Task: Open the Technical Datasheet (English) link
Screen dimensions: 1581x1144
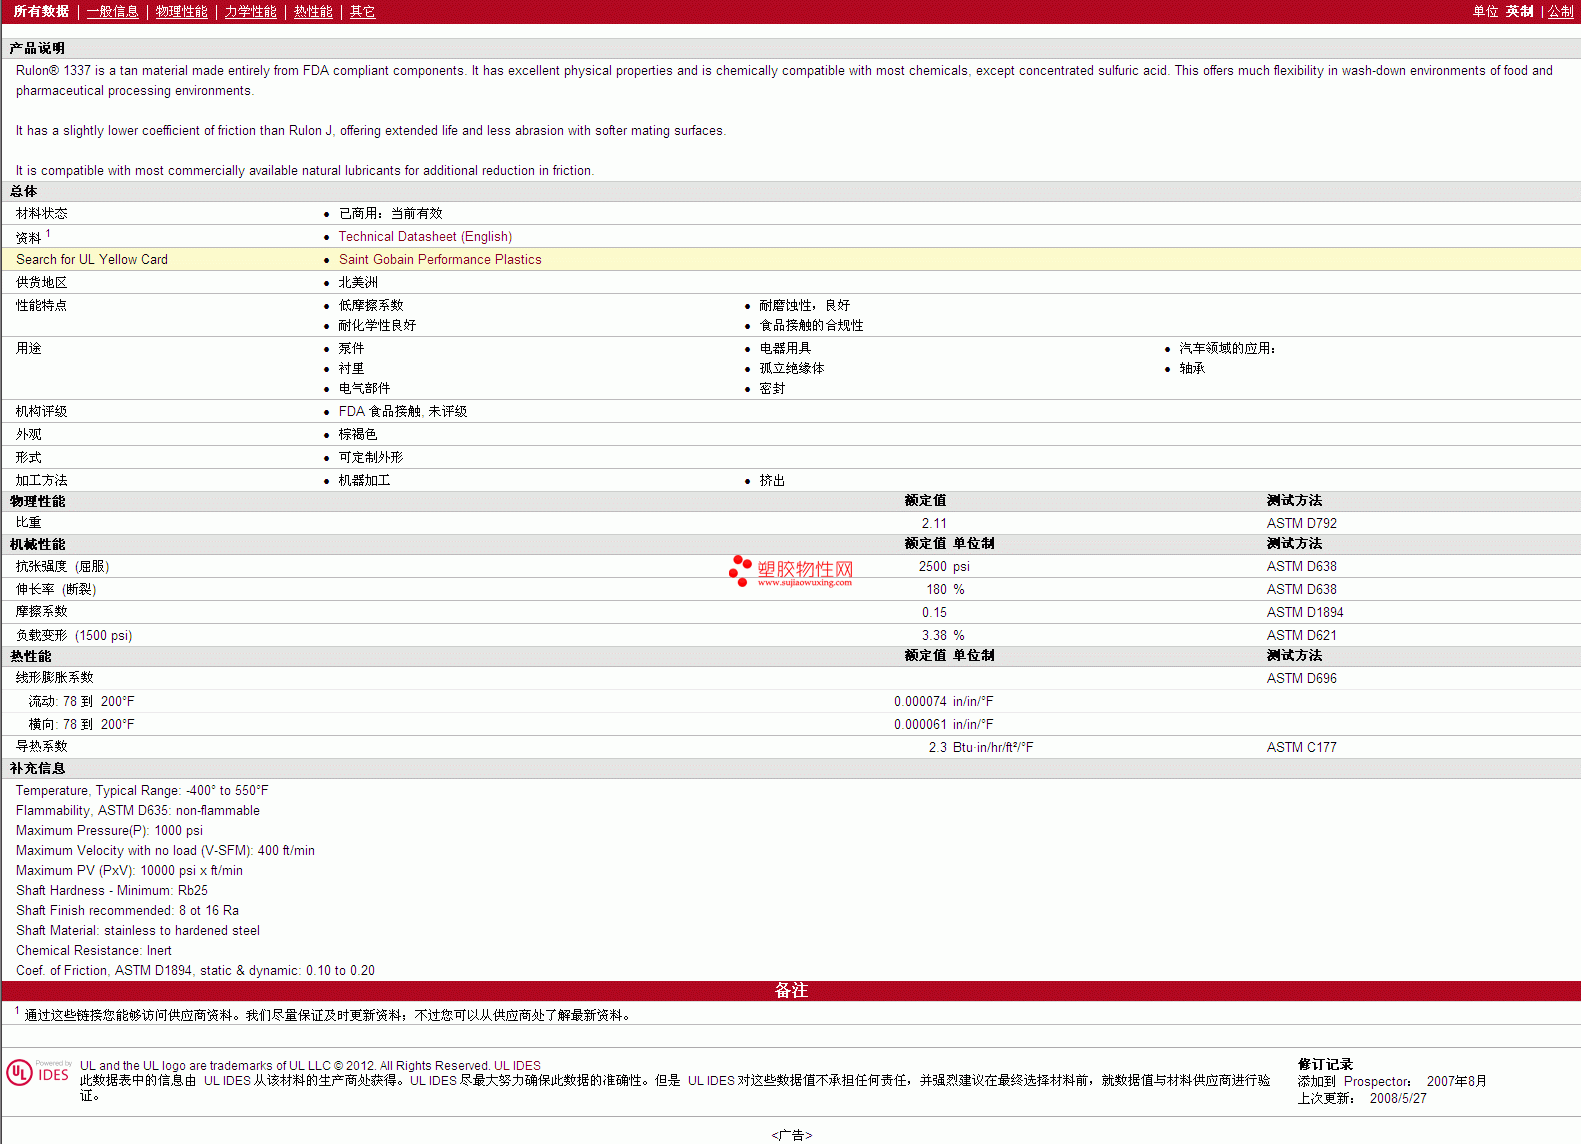Action: coord(425,237)
